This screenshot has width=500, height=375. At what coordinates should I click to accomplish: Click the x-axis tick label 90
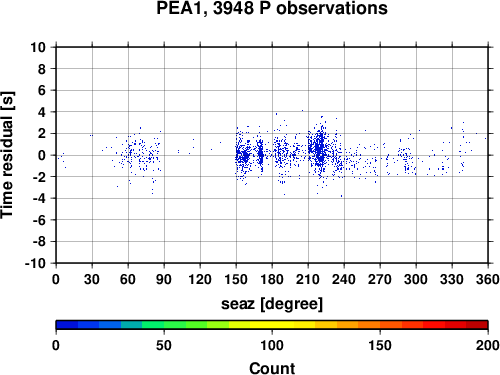[x=164, y=279]
